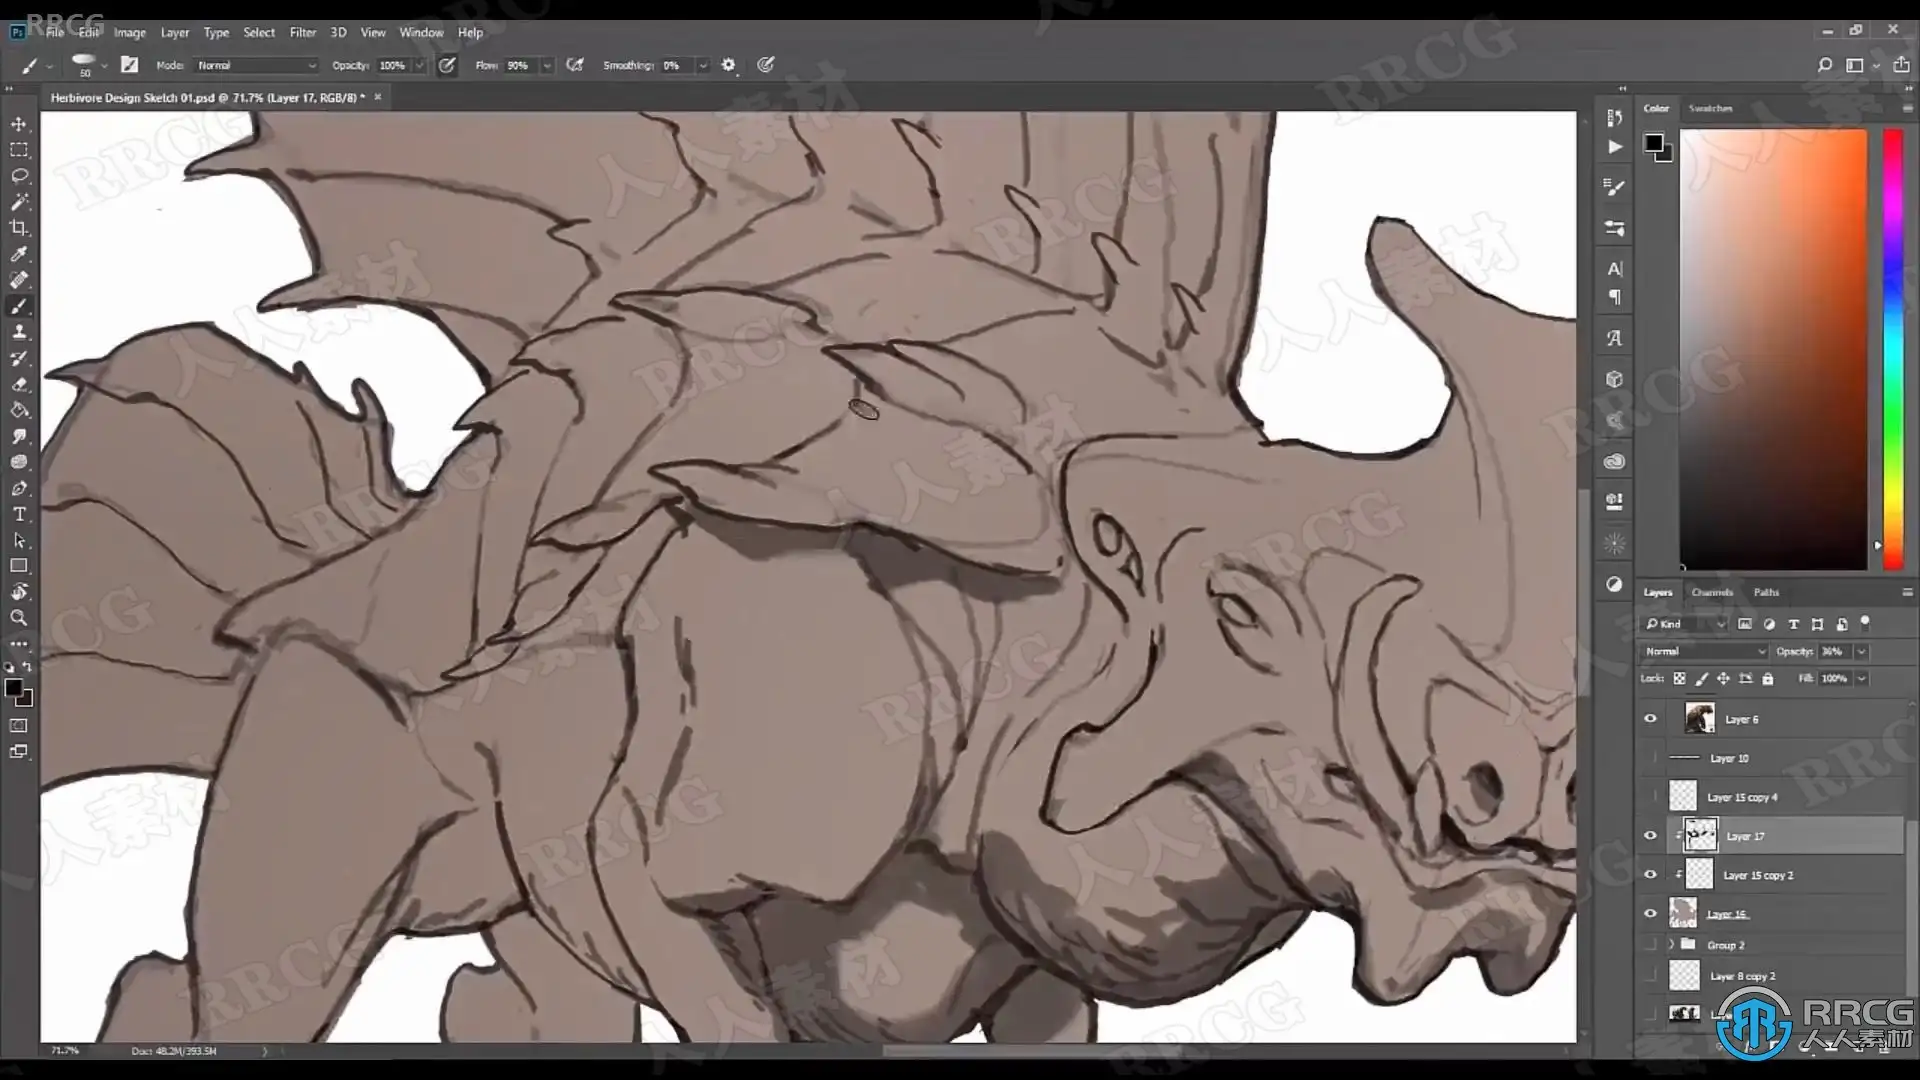Select the Zoom tool

(19, 618)
